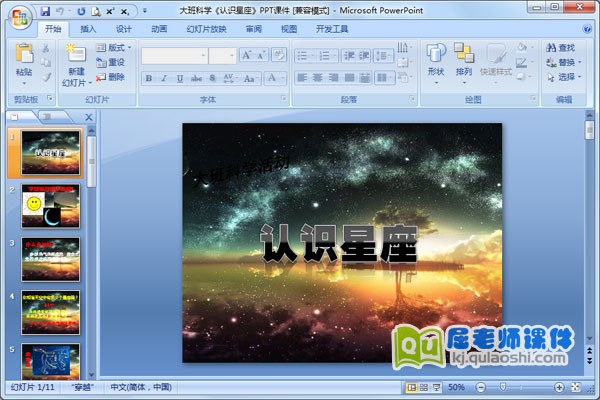600x400 pixels.
Task: Select slide 4 thumbnail
Action: click(51, 313)
